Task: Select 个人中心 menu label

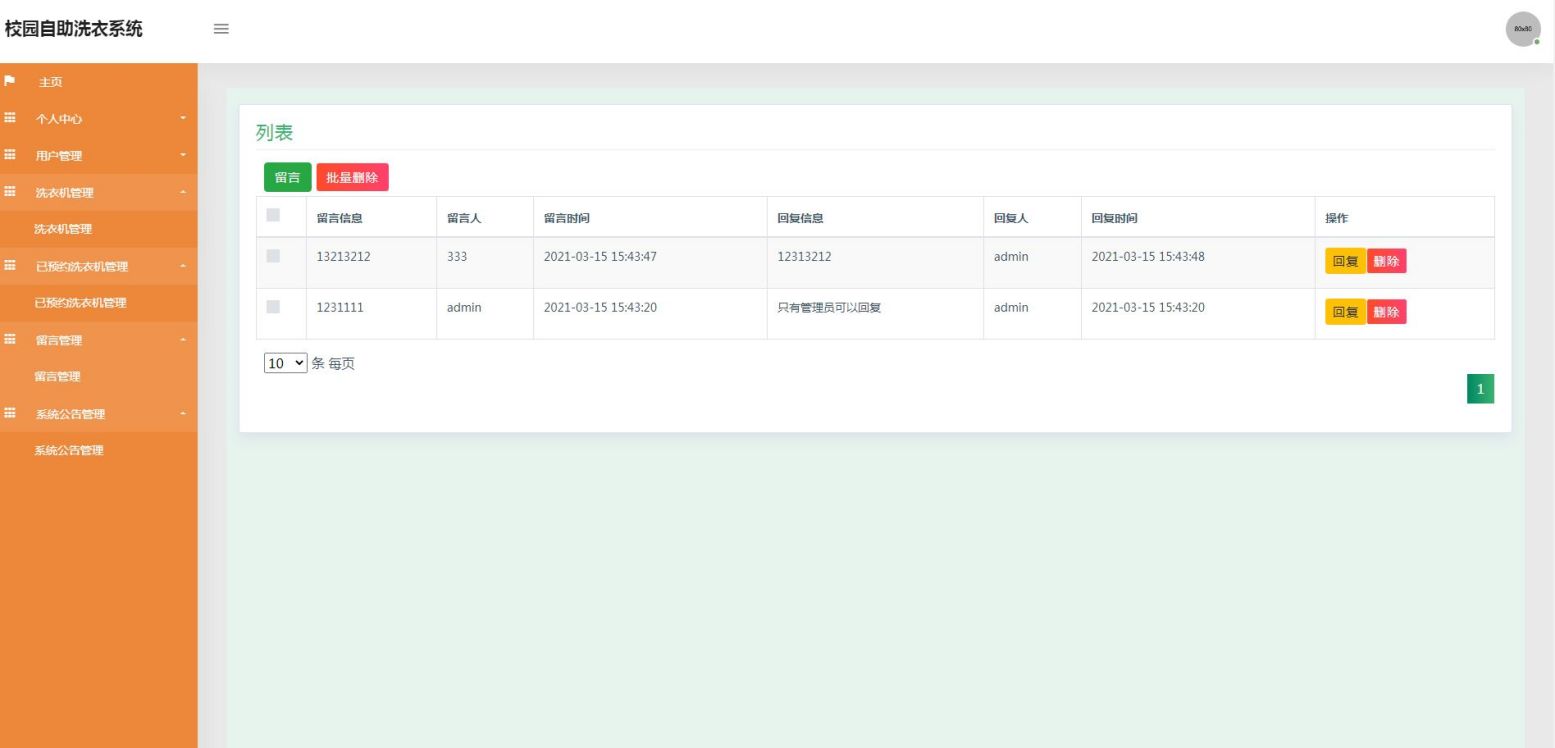Action: click(59, 119)
